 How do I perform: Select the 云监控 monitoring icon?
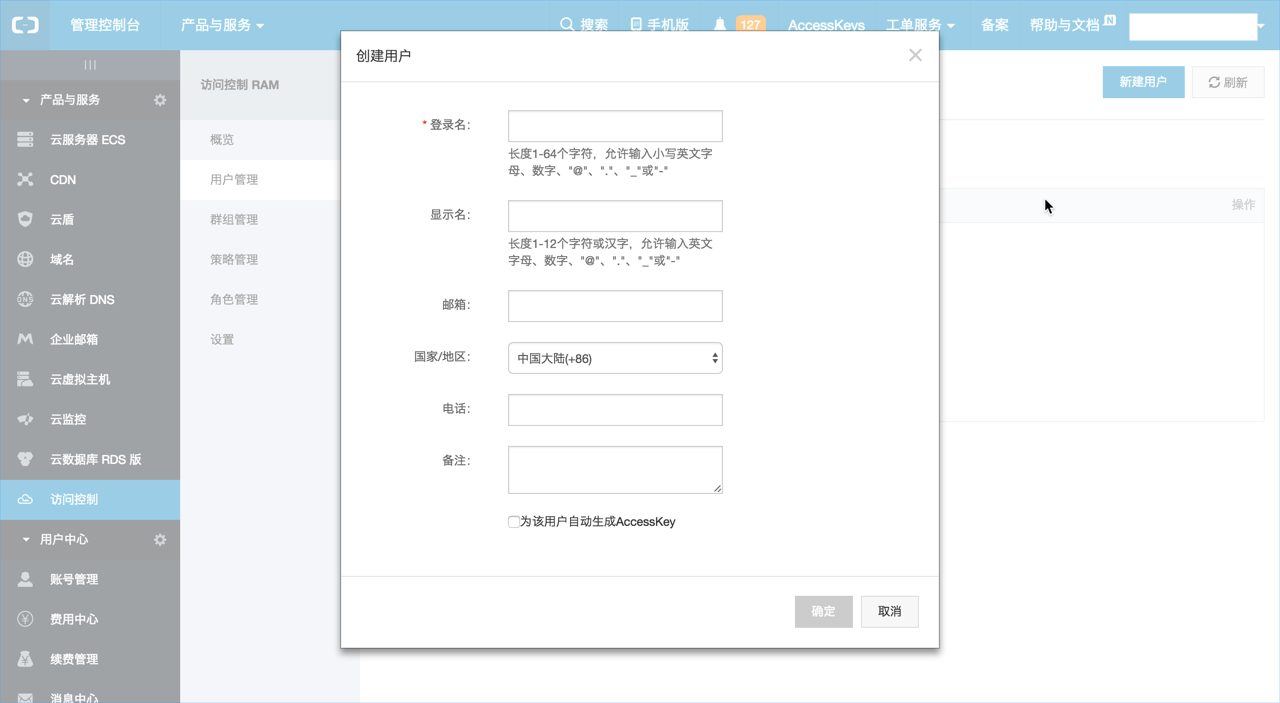pos(25,420)
